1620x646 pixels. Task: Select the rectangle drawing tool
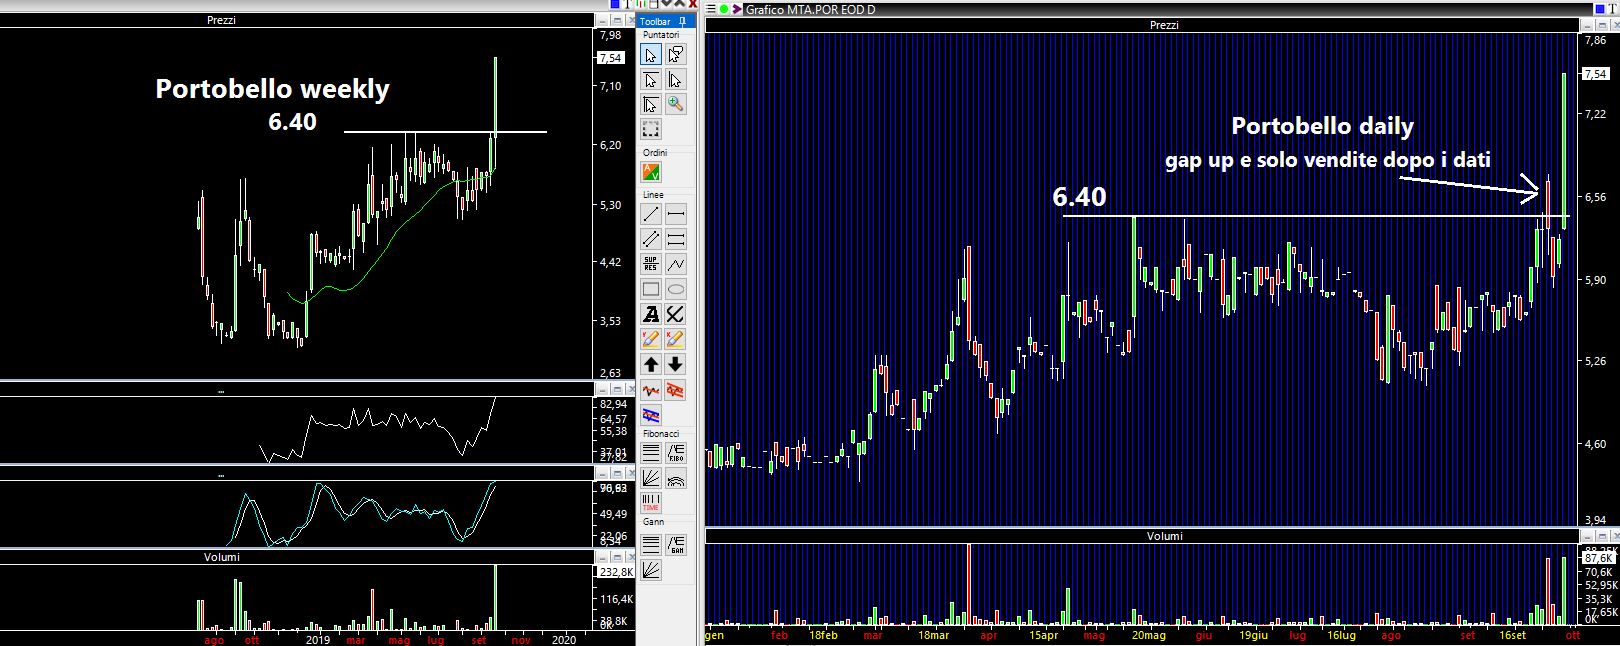pos(651,290)
